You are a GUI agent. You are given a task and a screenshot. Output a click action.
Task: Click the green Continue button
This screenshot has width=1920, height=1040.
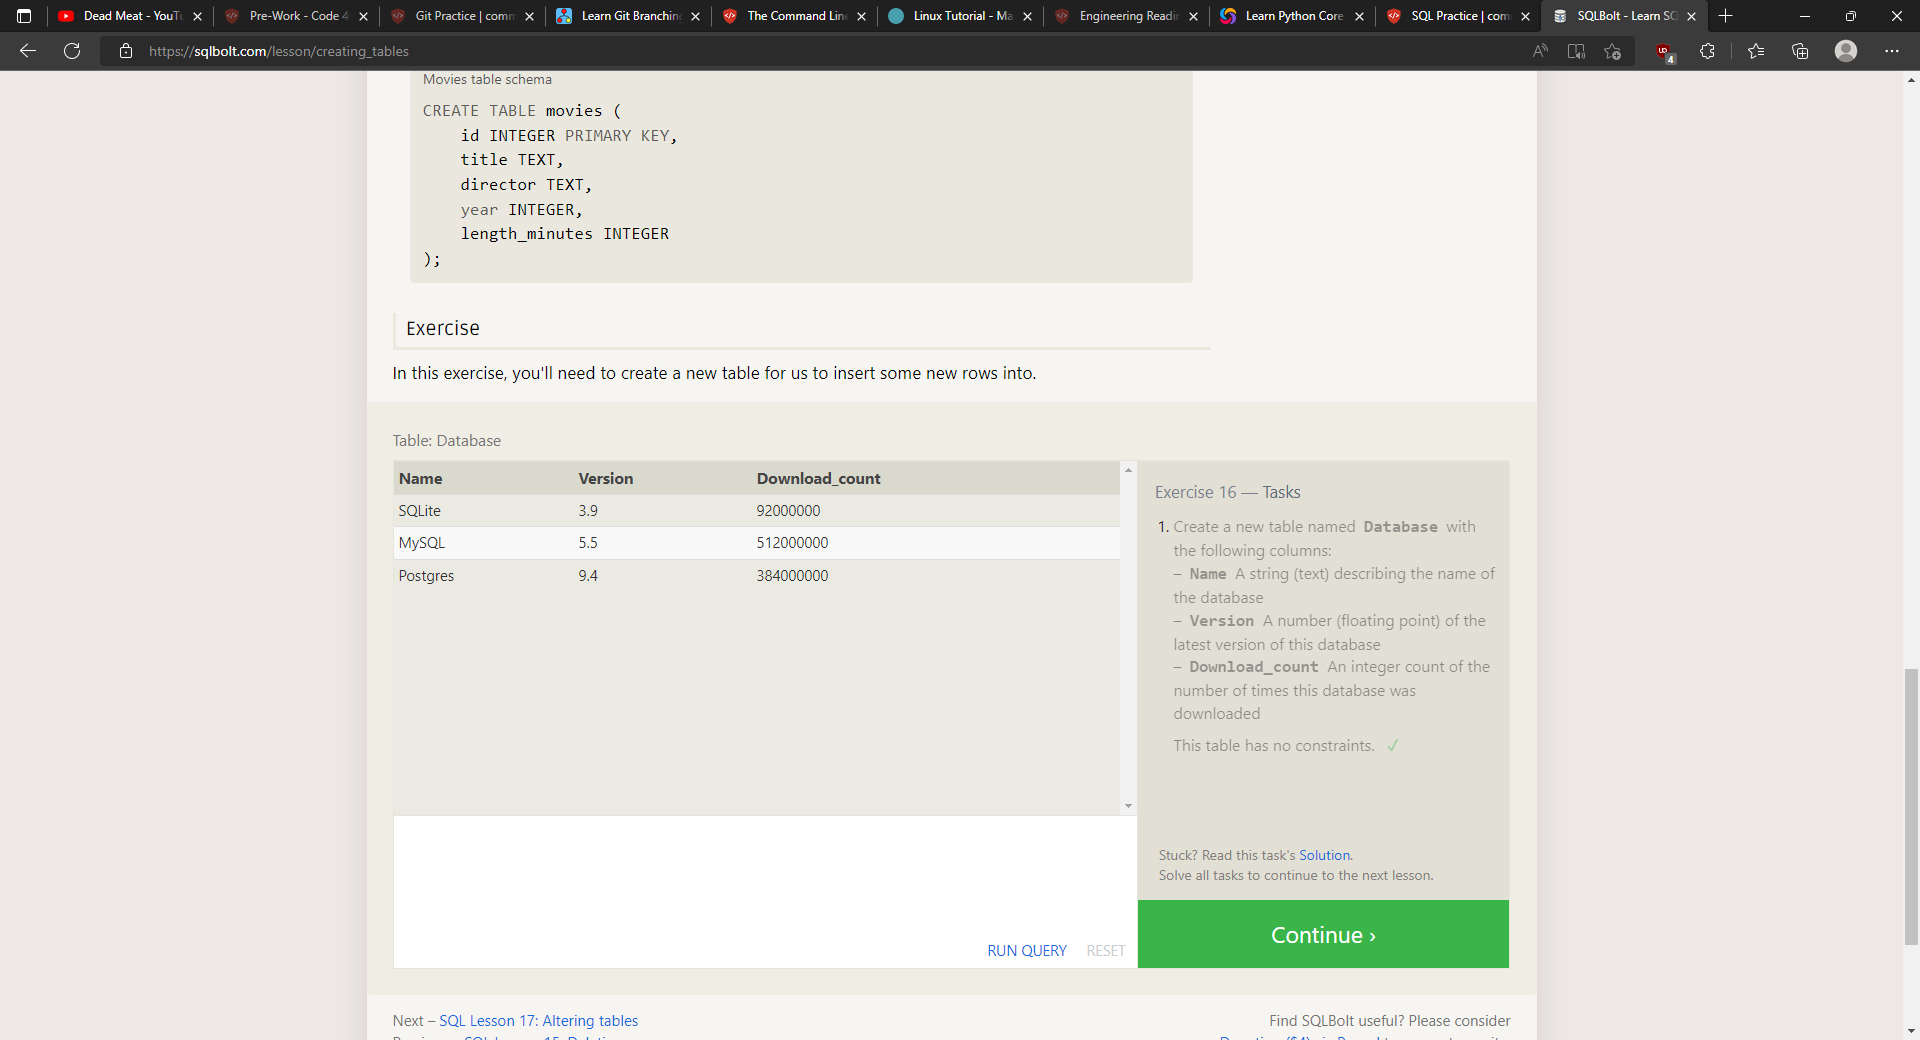[1322, 934]
